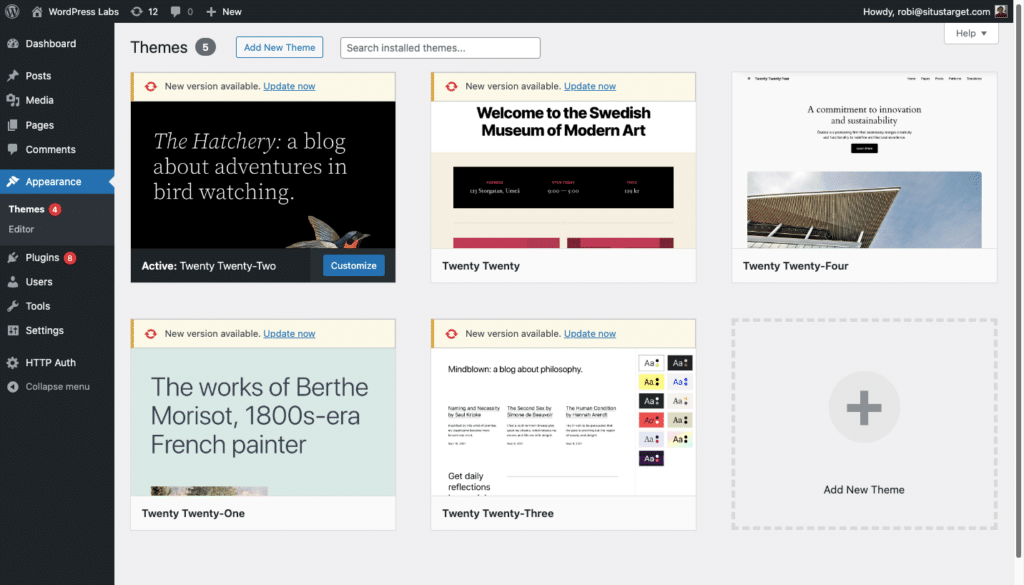Click the Tools wrench icon
This screenshot has height=585, width=1024.
pos(12,306)
